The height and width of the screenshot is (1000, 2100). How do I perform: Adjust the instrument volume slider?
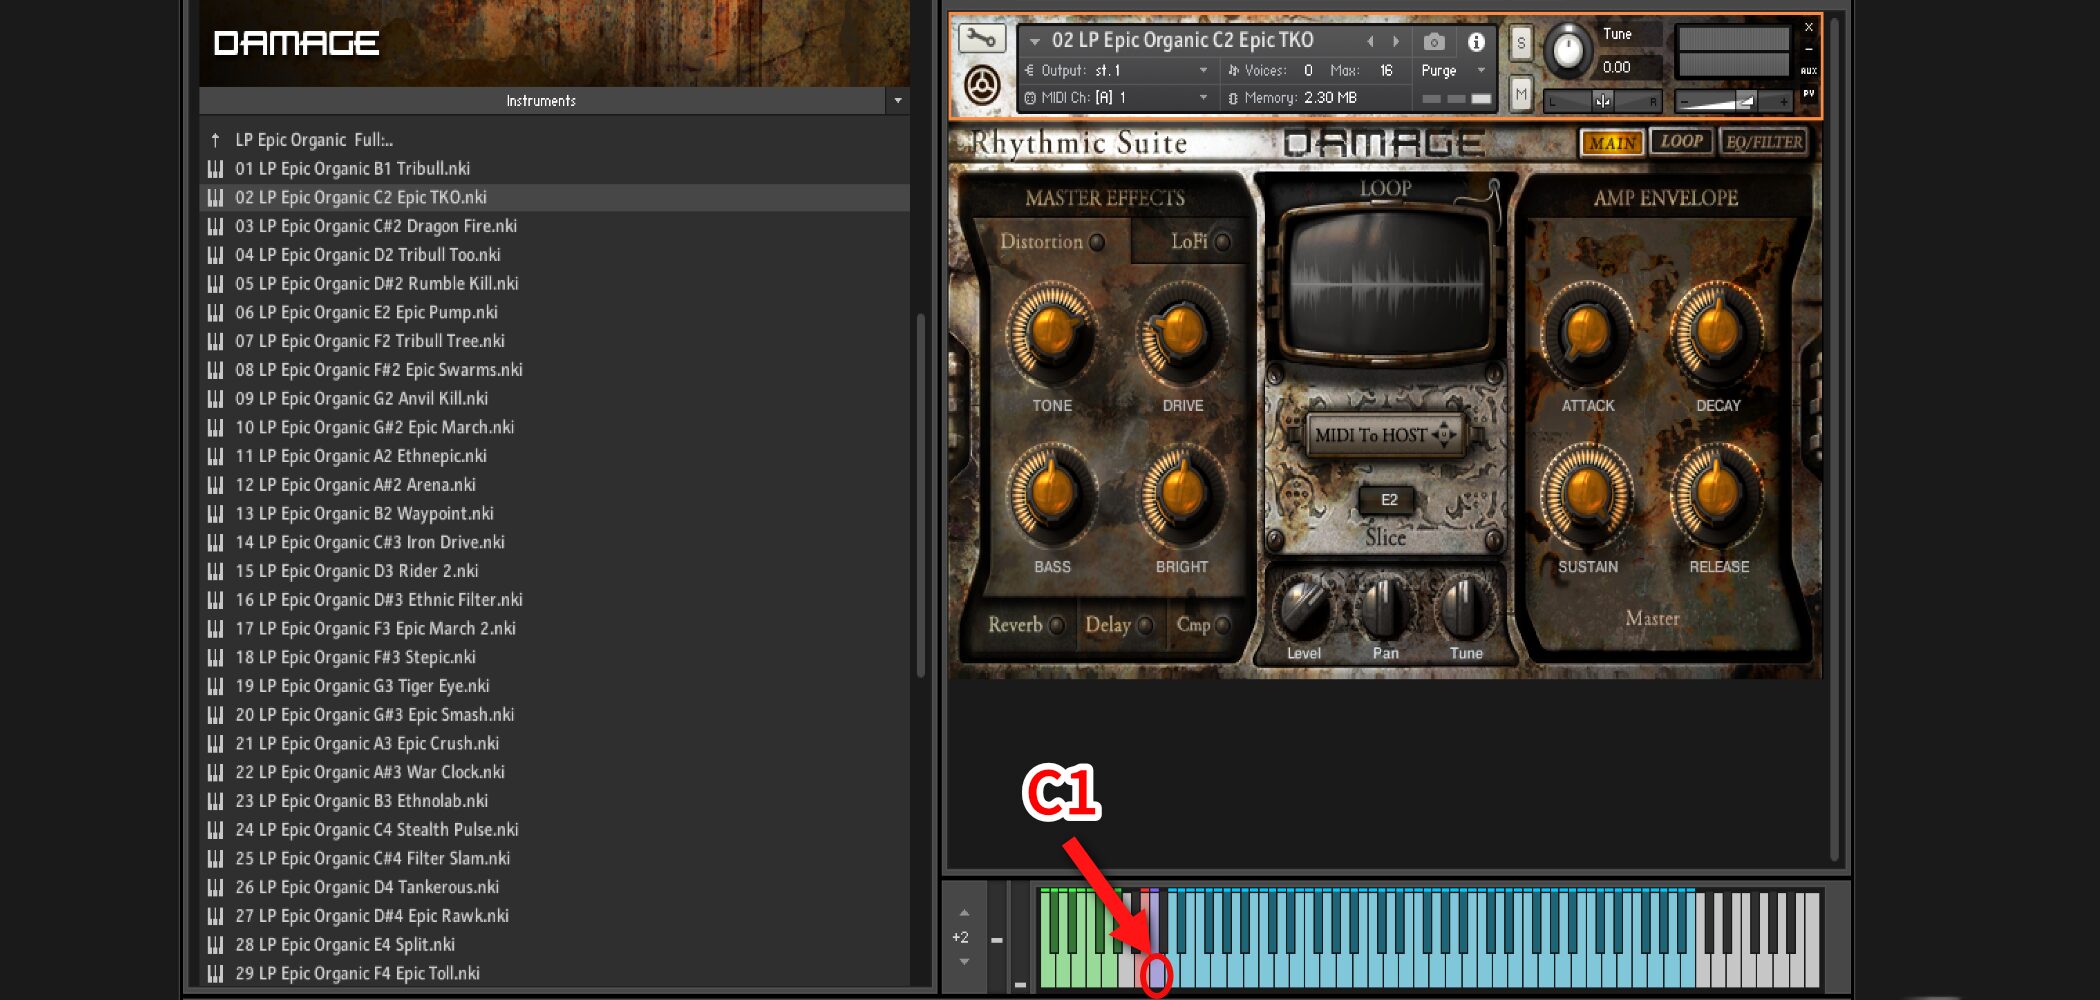coord(1733,101)
